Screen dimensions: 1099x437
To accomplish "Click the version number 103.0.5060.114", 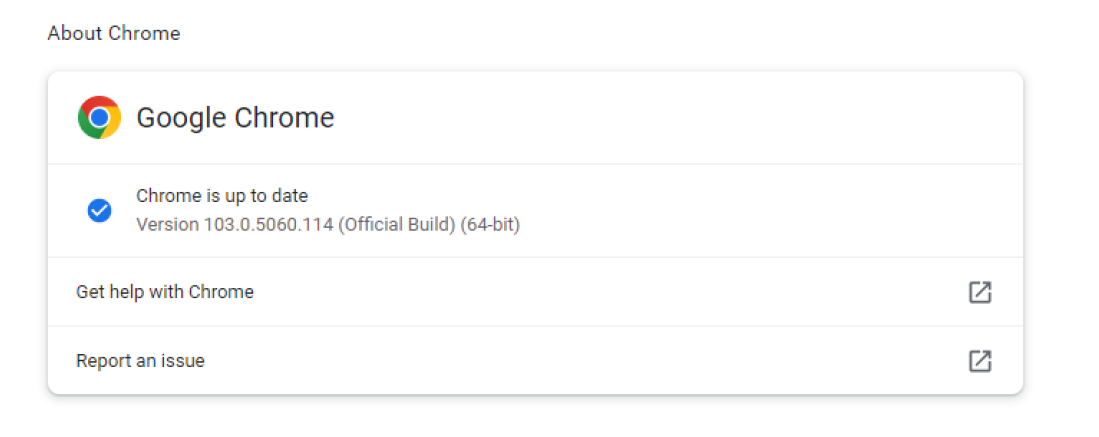I will tap(269, 224).
